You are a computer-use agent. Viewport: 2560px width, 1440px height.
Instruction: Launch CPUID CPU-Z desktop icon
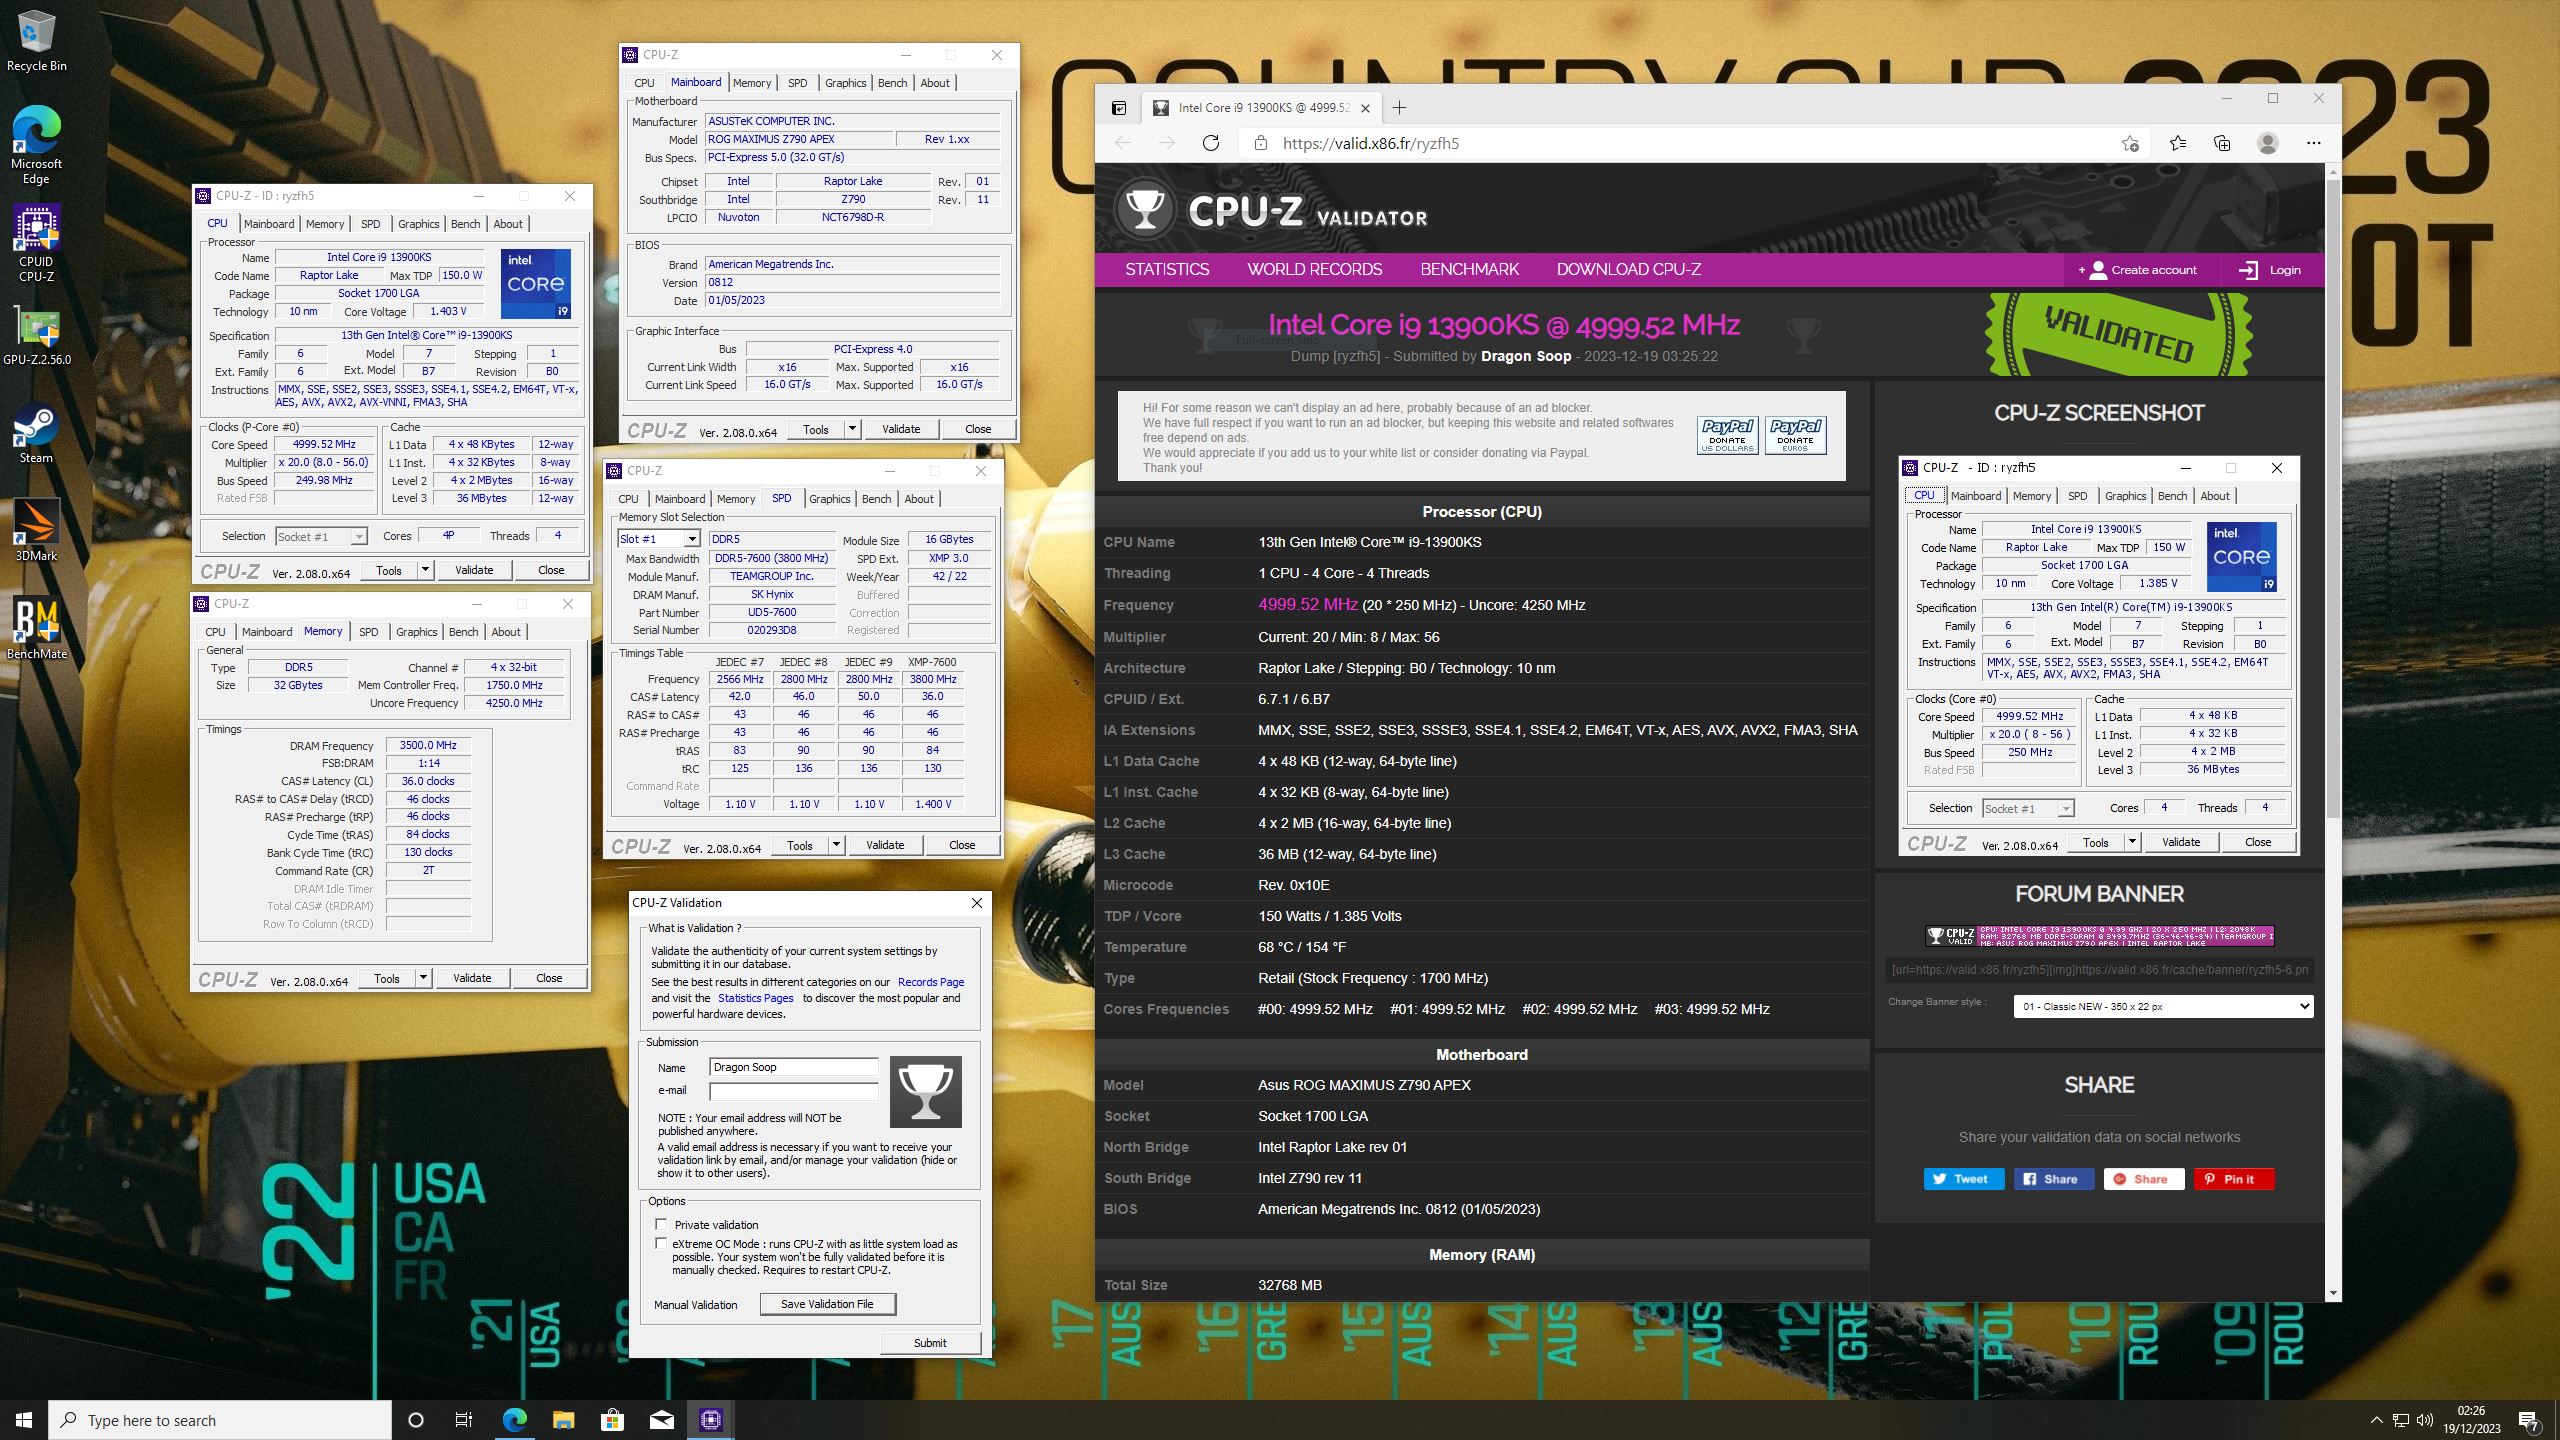[36, 244]
